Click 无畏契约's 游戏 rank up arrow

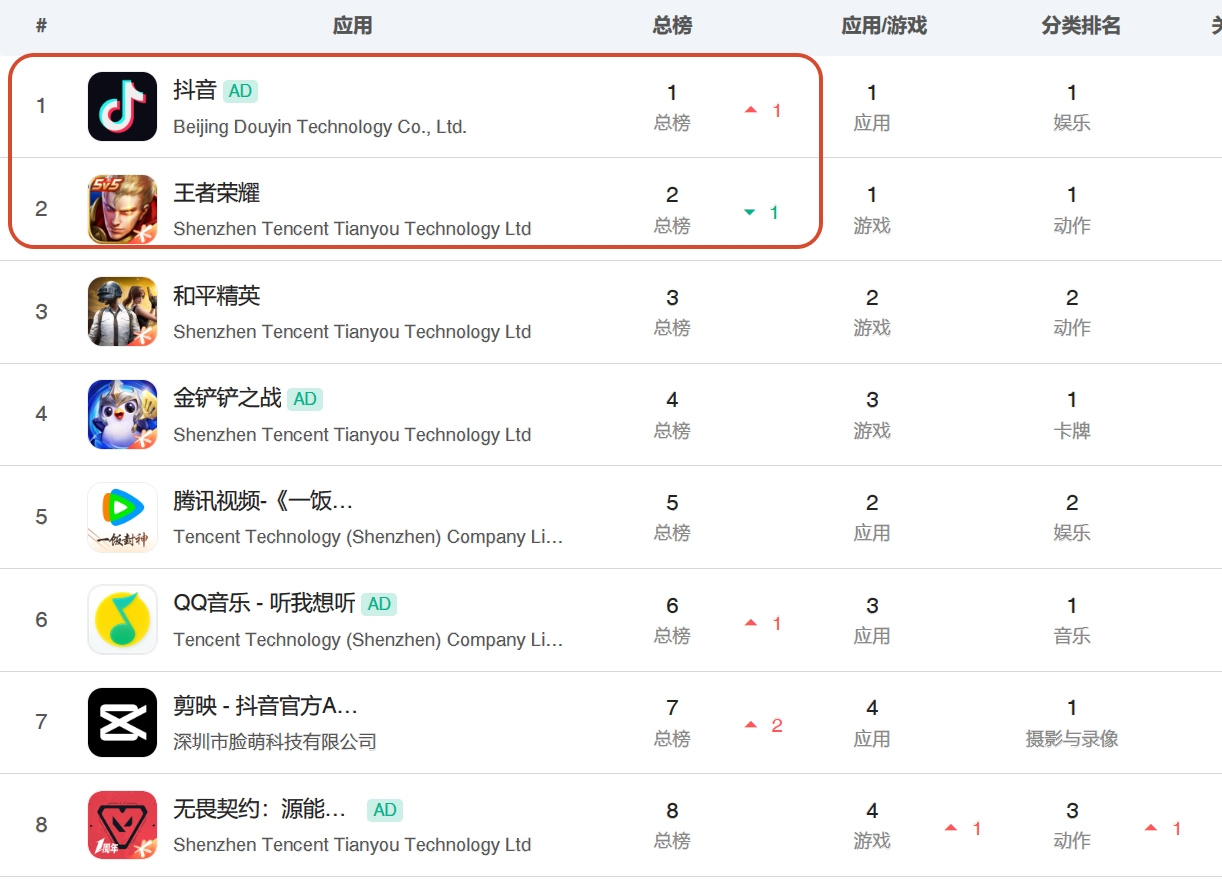(x=951, y=828)
